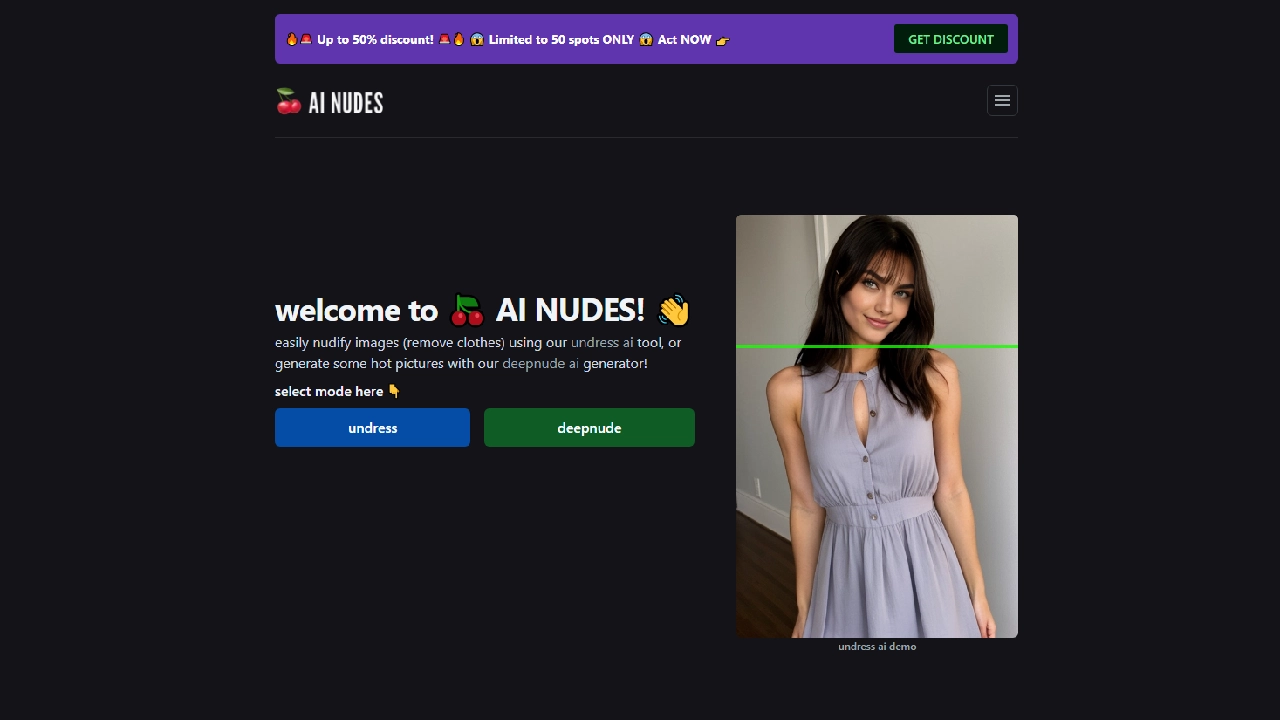The image size is (1280, 720).
Task: Click the rotating light emoji in the banner
Action: pyautogui.click(x=306, y=39)
